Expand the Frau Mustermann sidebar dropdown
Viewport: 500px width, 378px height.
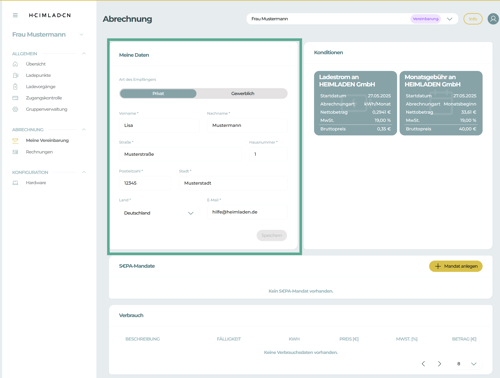[81, 35]
